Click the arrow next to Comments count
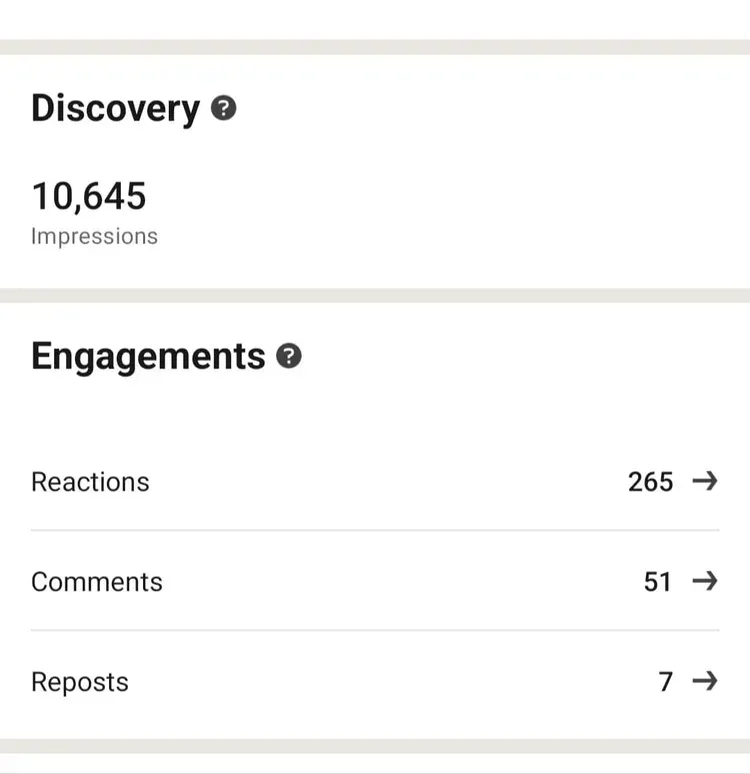The height and width of the screenshot is (774, 750). [x=705, y=581]
